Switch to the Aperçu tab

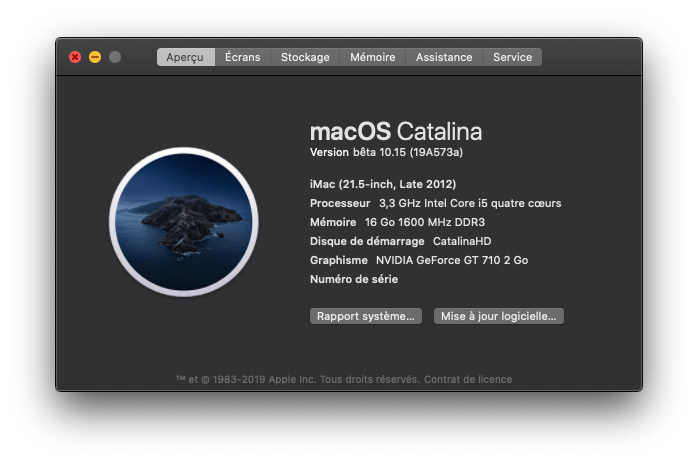click(x=186, y=57)
